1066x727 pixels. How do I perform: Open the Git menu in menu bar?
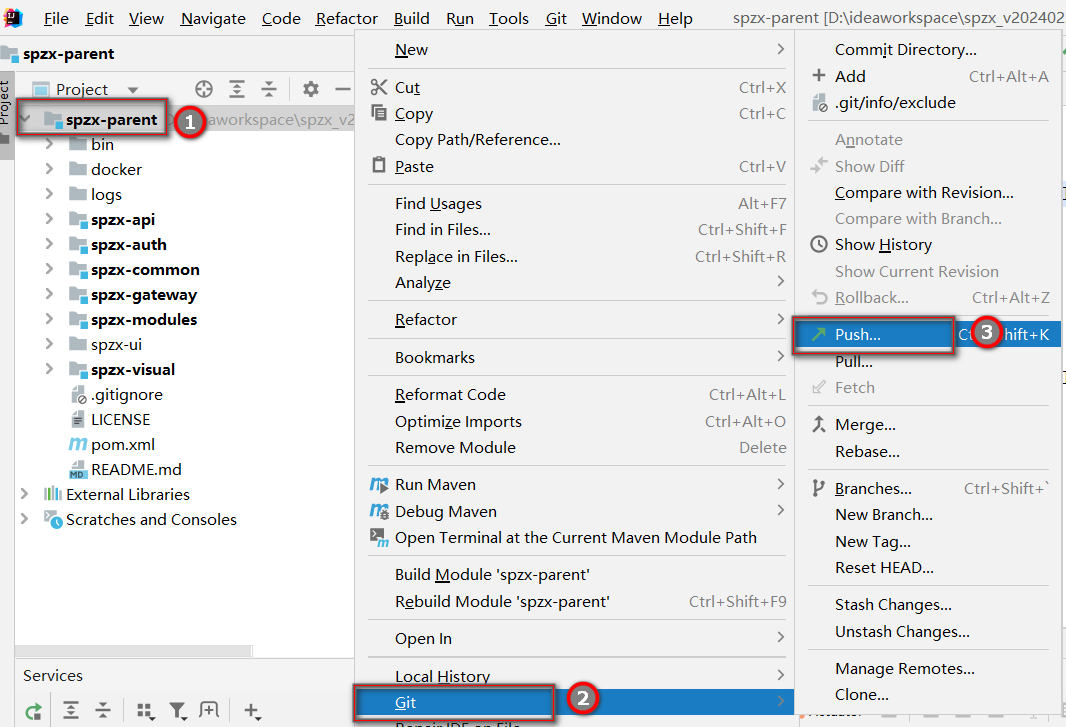pos(555,18)
